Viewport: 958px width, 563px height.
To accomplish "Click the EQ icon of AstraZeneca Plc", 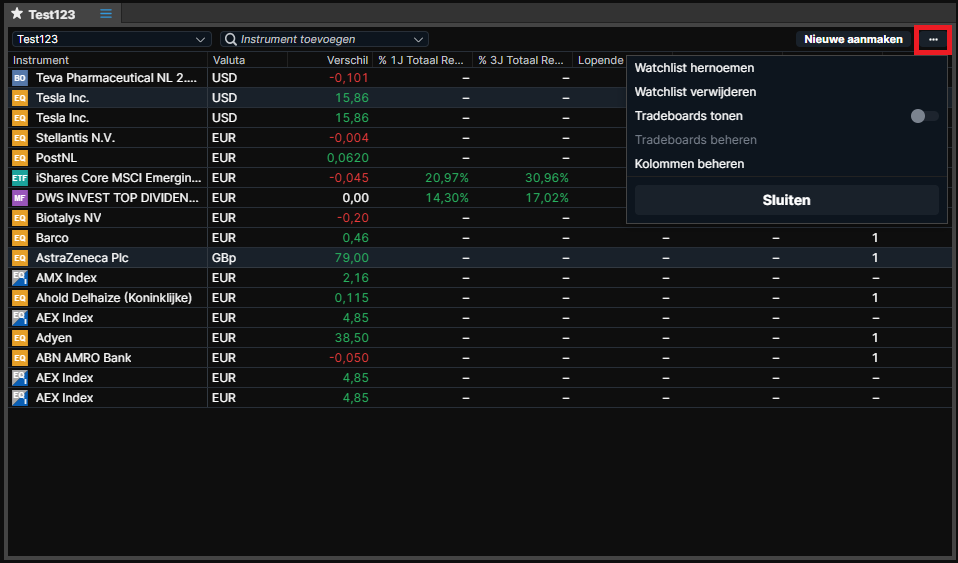I will (x=20, y=258).
